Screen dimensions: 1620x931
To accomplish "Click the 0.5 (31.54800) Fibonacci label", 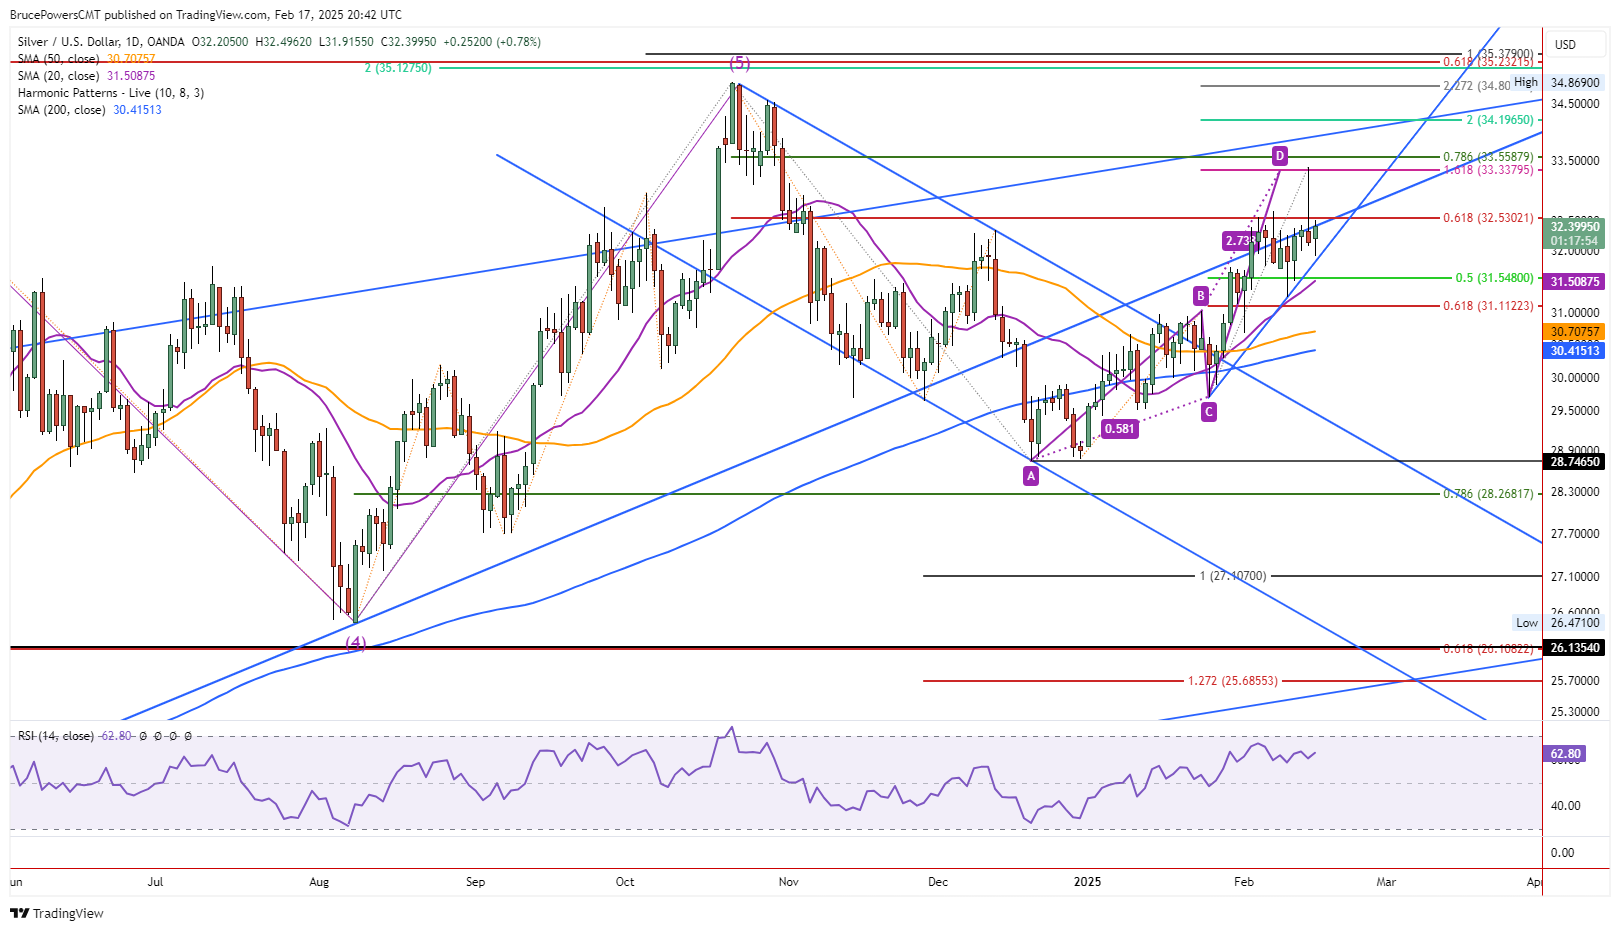I will coord(1494,278).
